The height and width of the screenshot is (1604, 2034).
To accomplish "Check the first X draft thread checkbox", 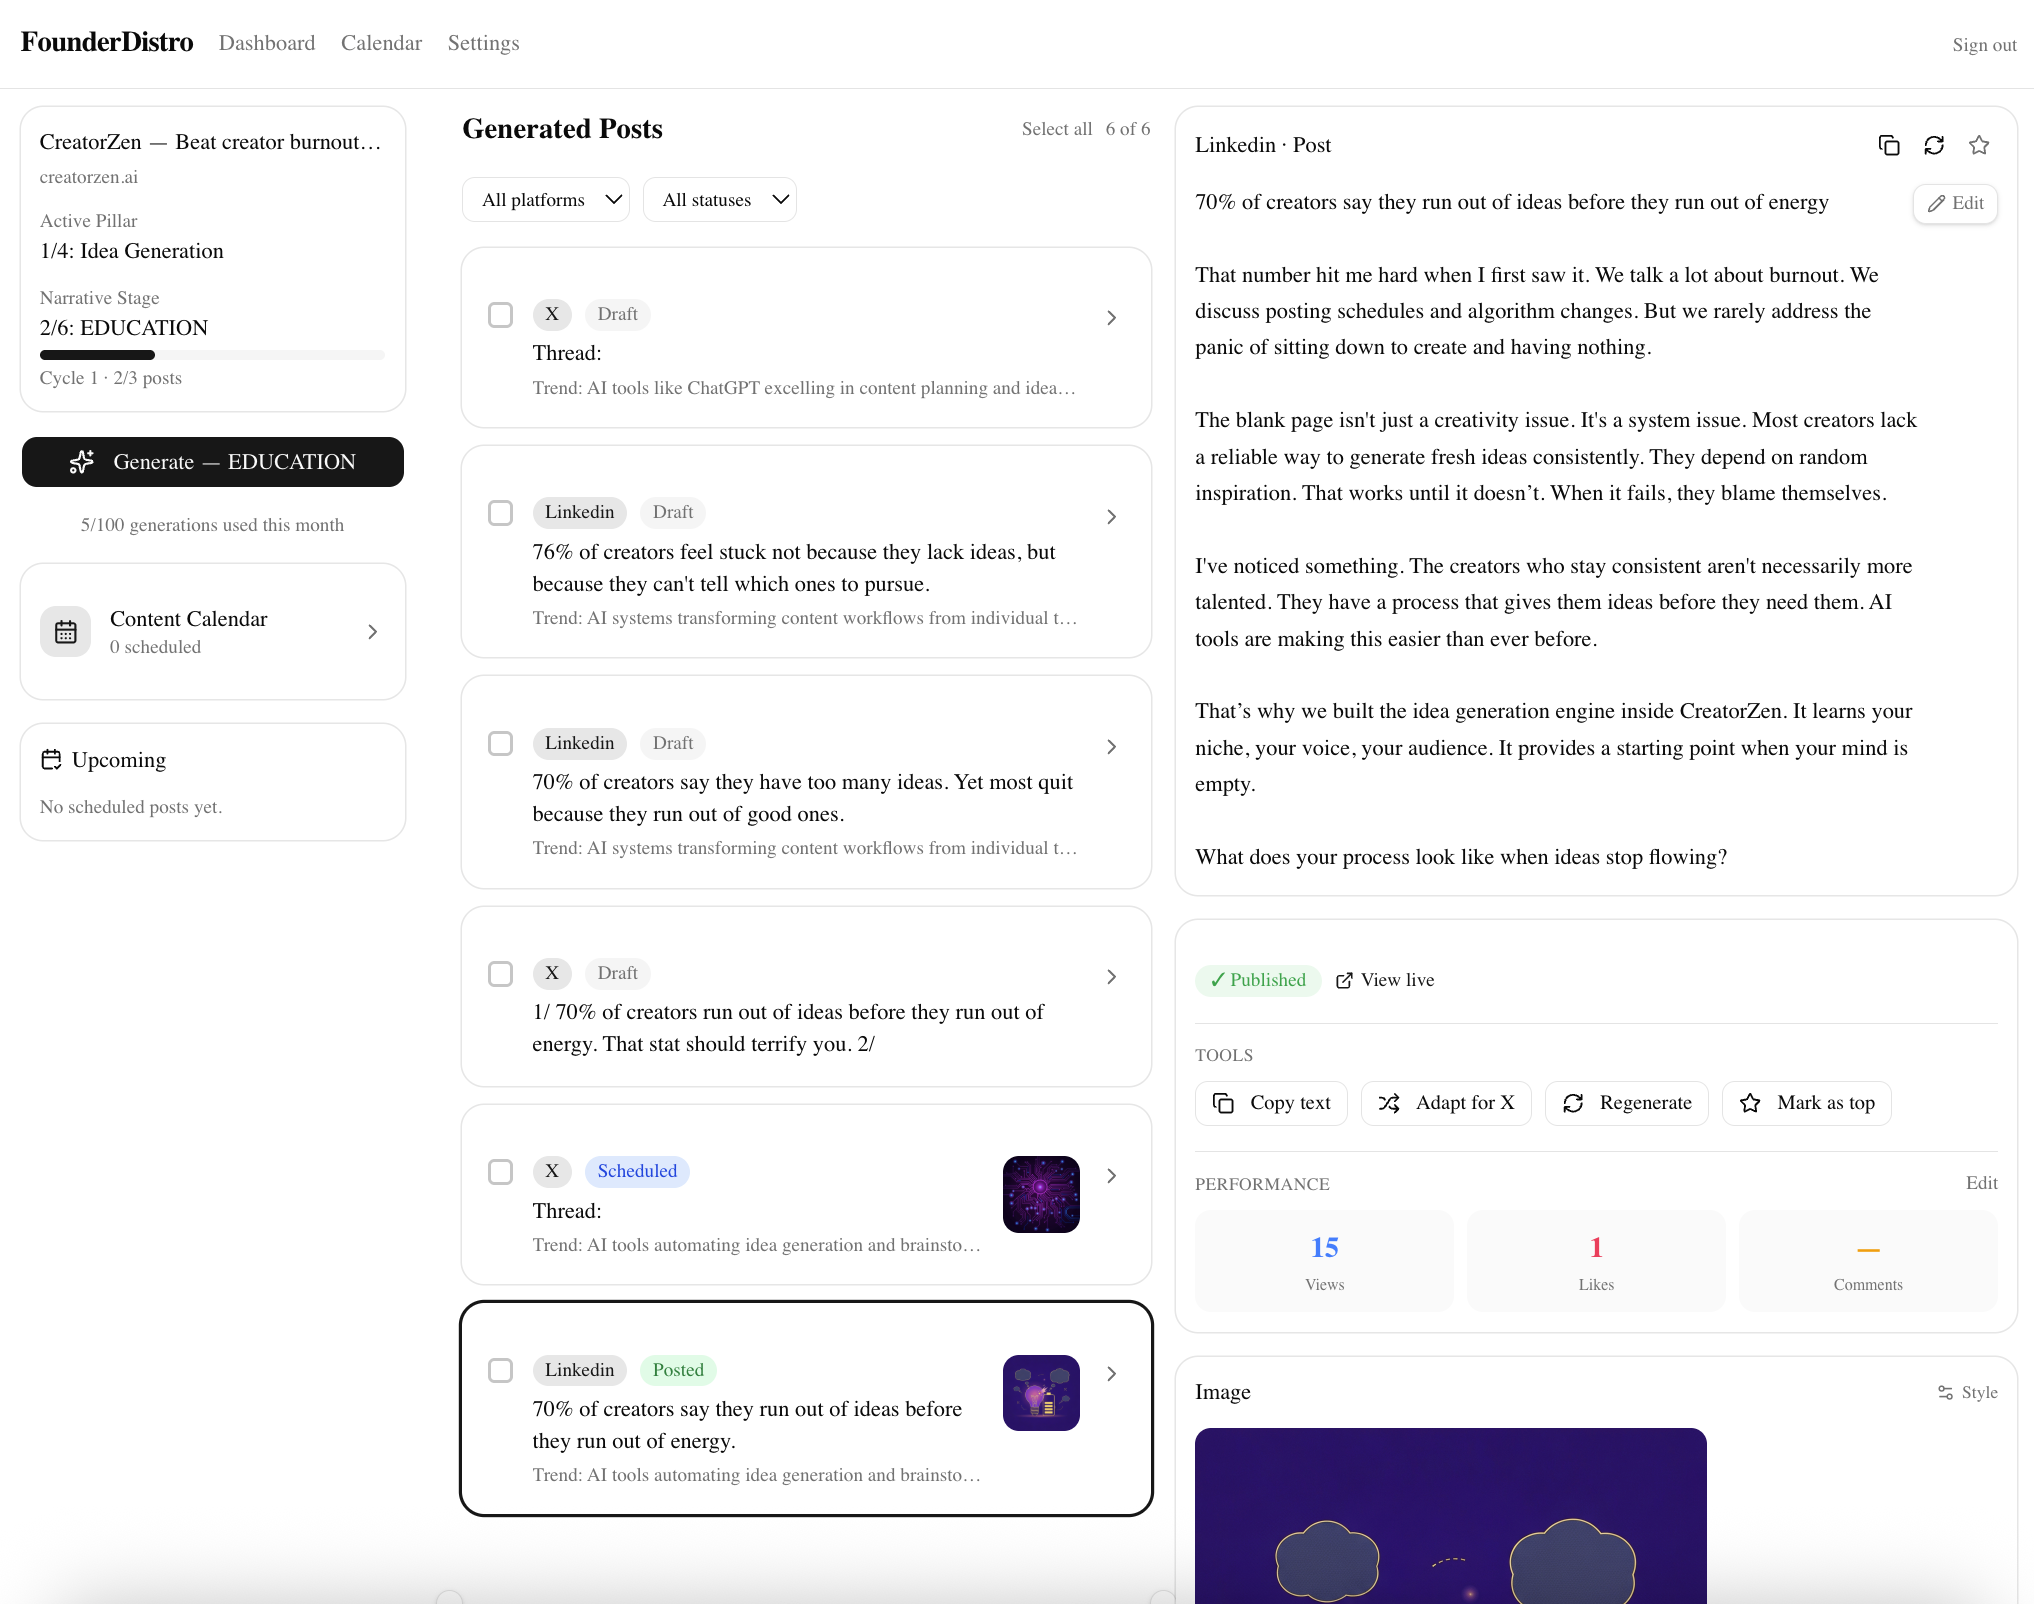I will click(x=500, y=314).
